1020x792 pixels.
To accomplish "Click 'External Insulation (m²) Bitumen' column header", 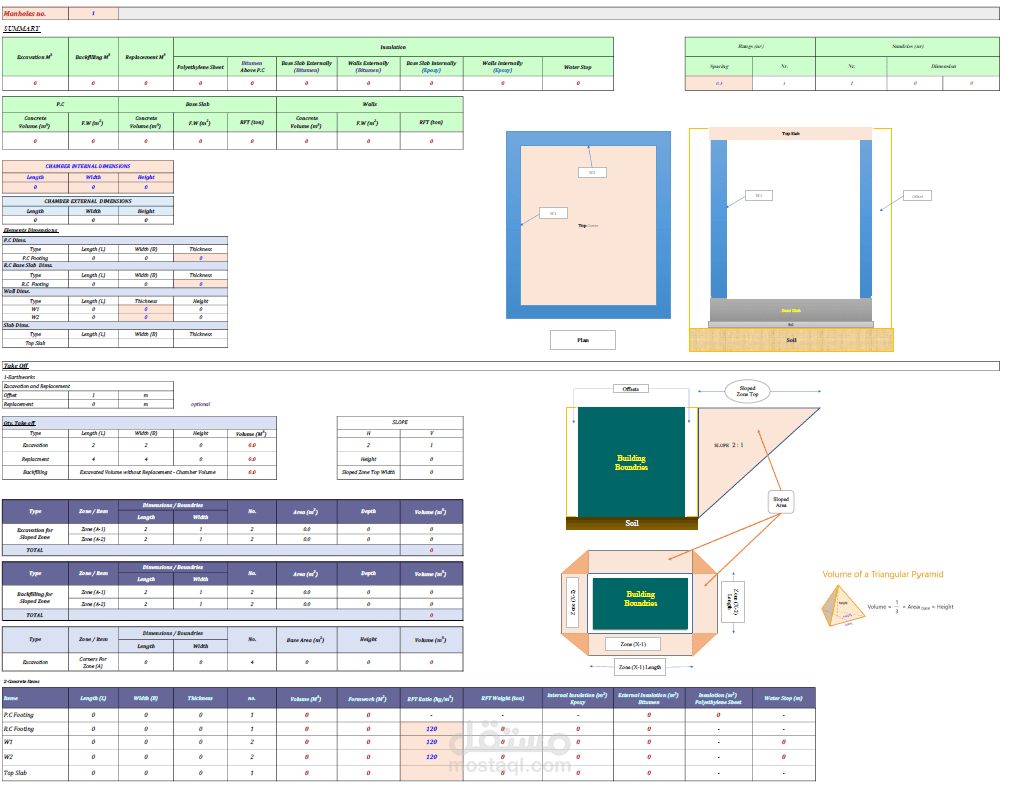I will tap(649, 698).
